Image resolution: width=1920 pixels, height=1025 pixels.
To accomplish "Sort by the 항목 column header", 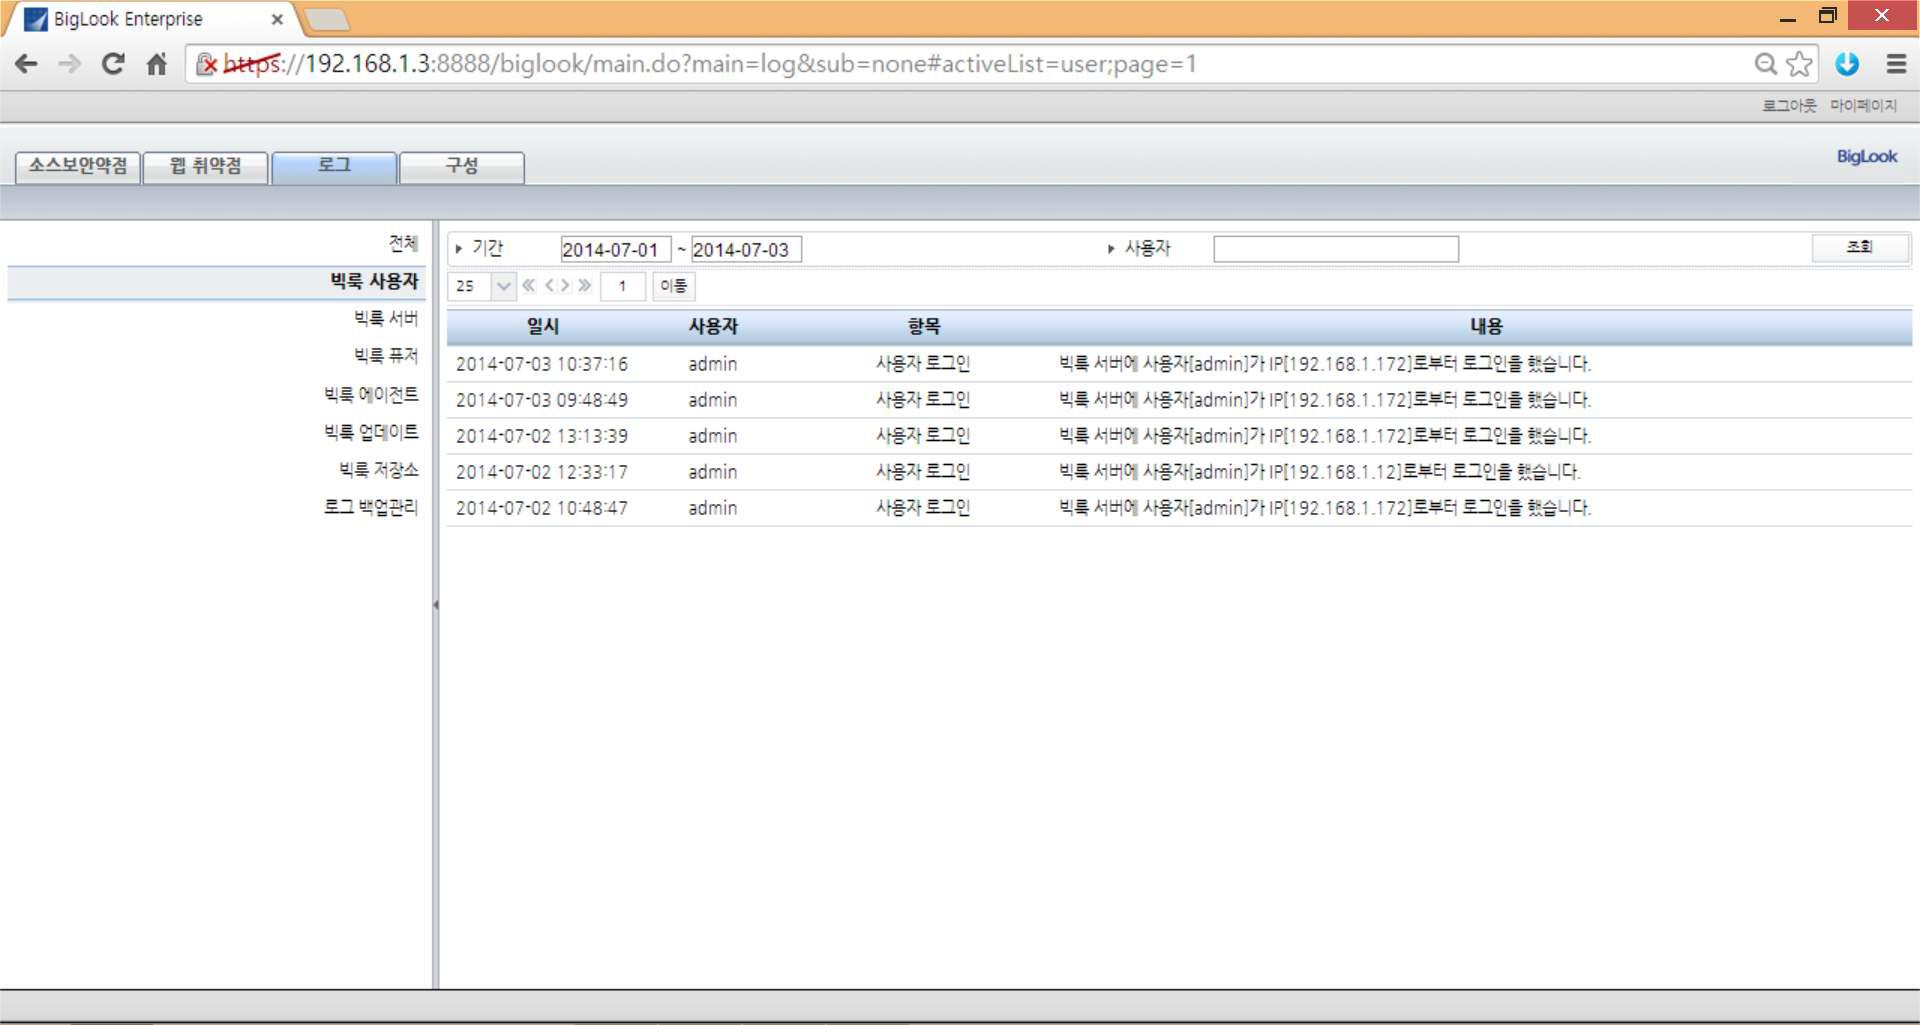I will point(923,326).
